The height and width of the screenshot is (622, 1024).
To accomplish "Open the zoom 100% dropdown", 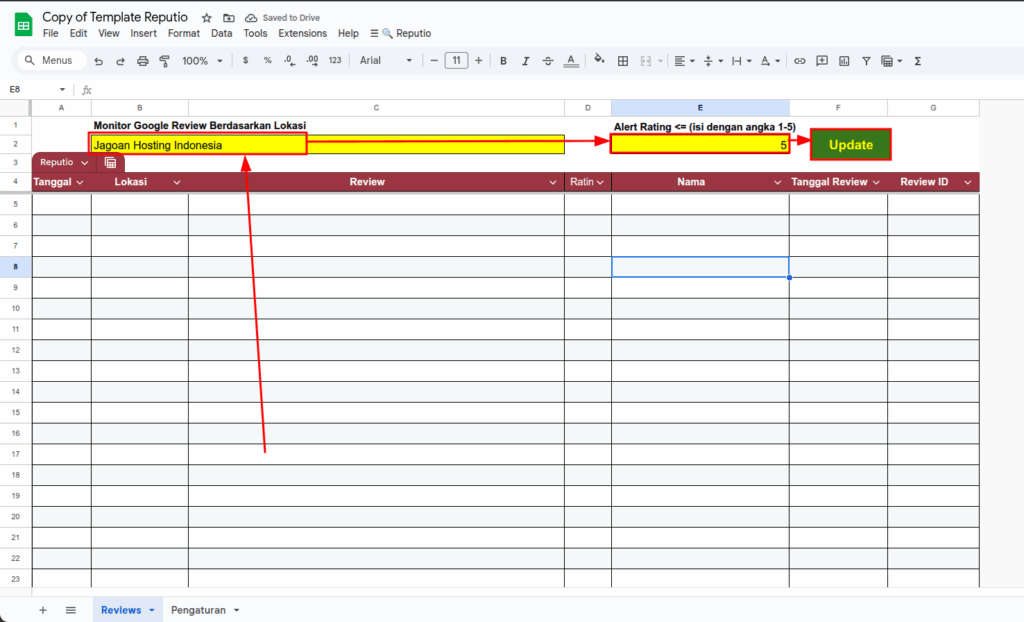I will pos(201,61).
